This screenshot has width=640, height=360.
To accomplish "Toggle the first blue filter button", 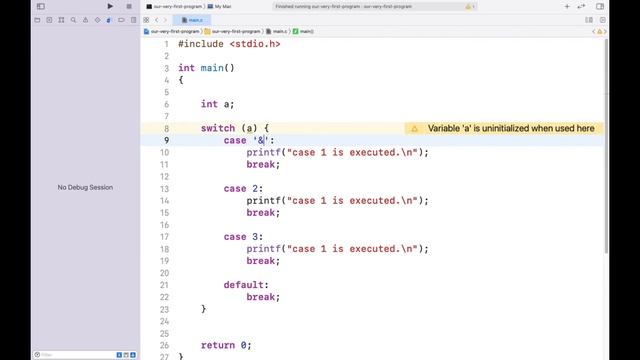I will pos(119,355).
